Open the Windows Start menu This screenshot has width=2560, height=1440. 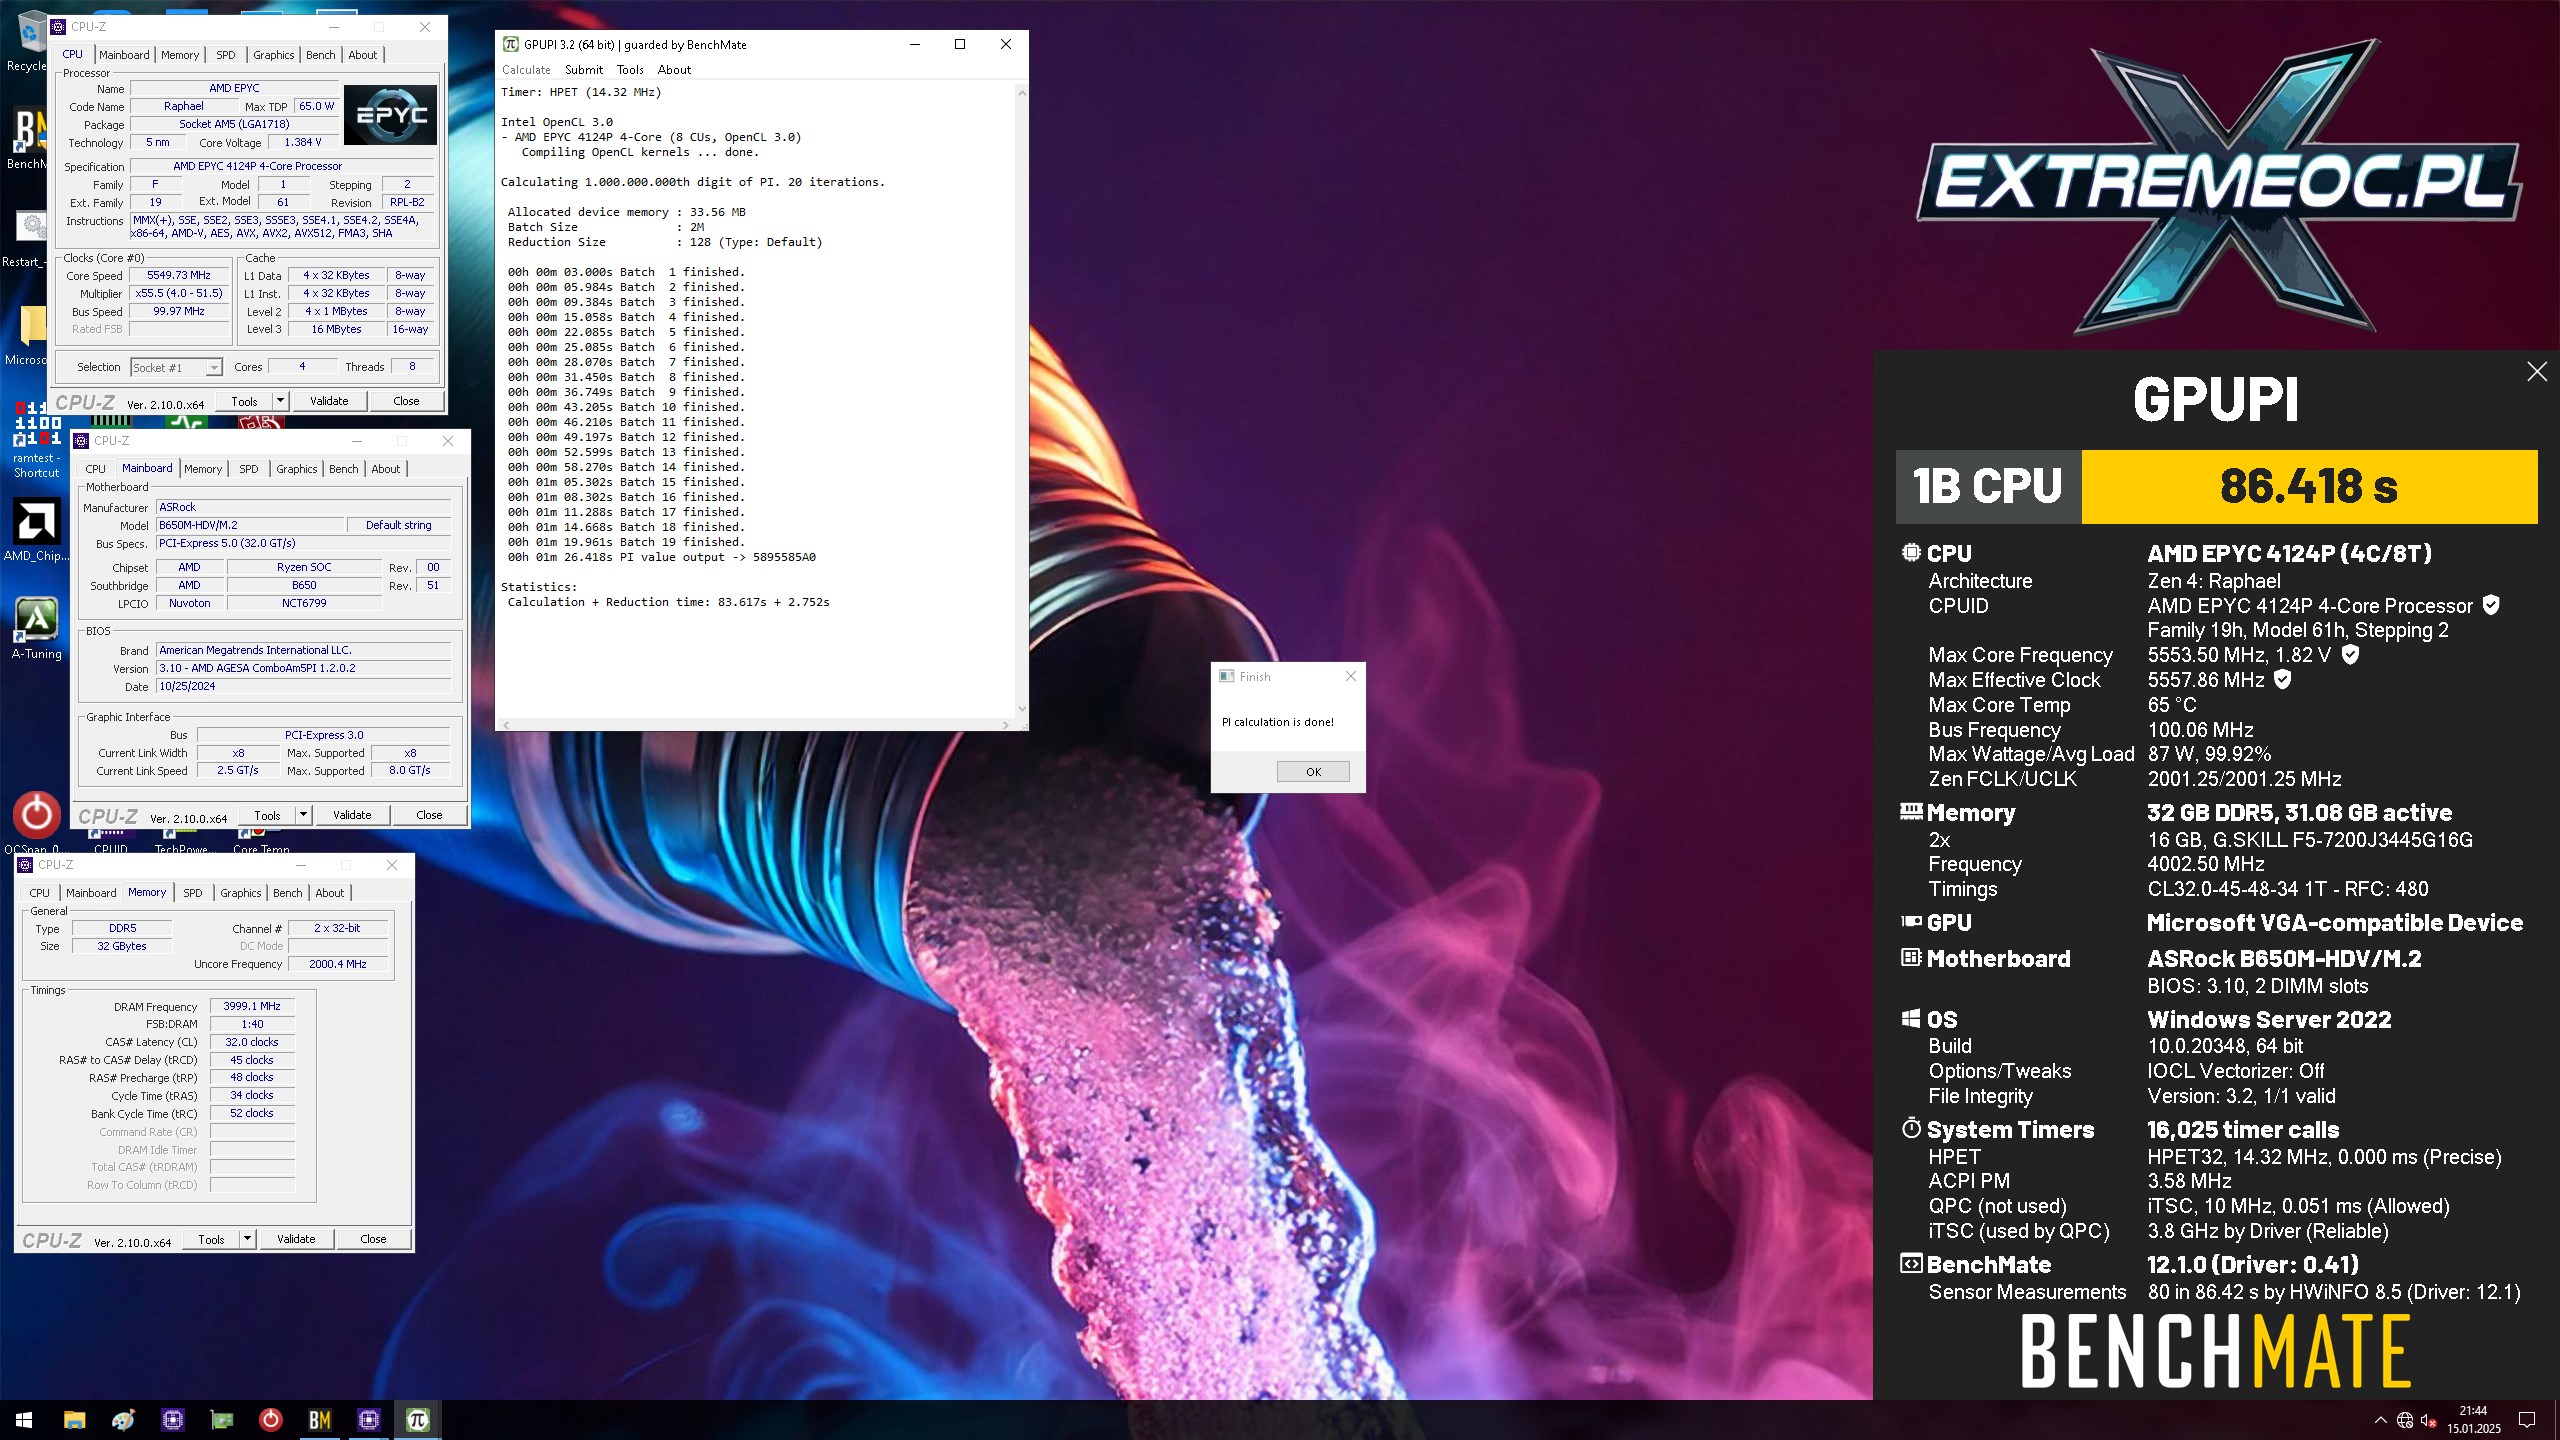point(24,1420)
